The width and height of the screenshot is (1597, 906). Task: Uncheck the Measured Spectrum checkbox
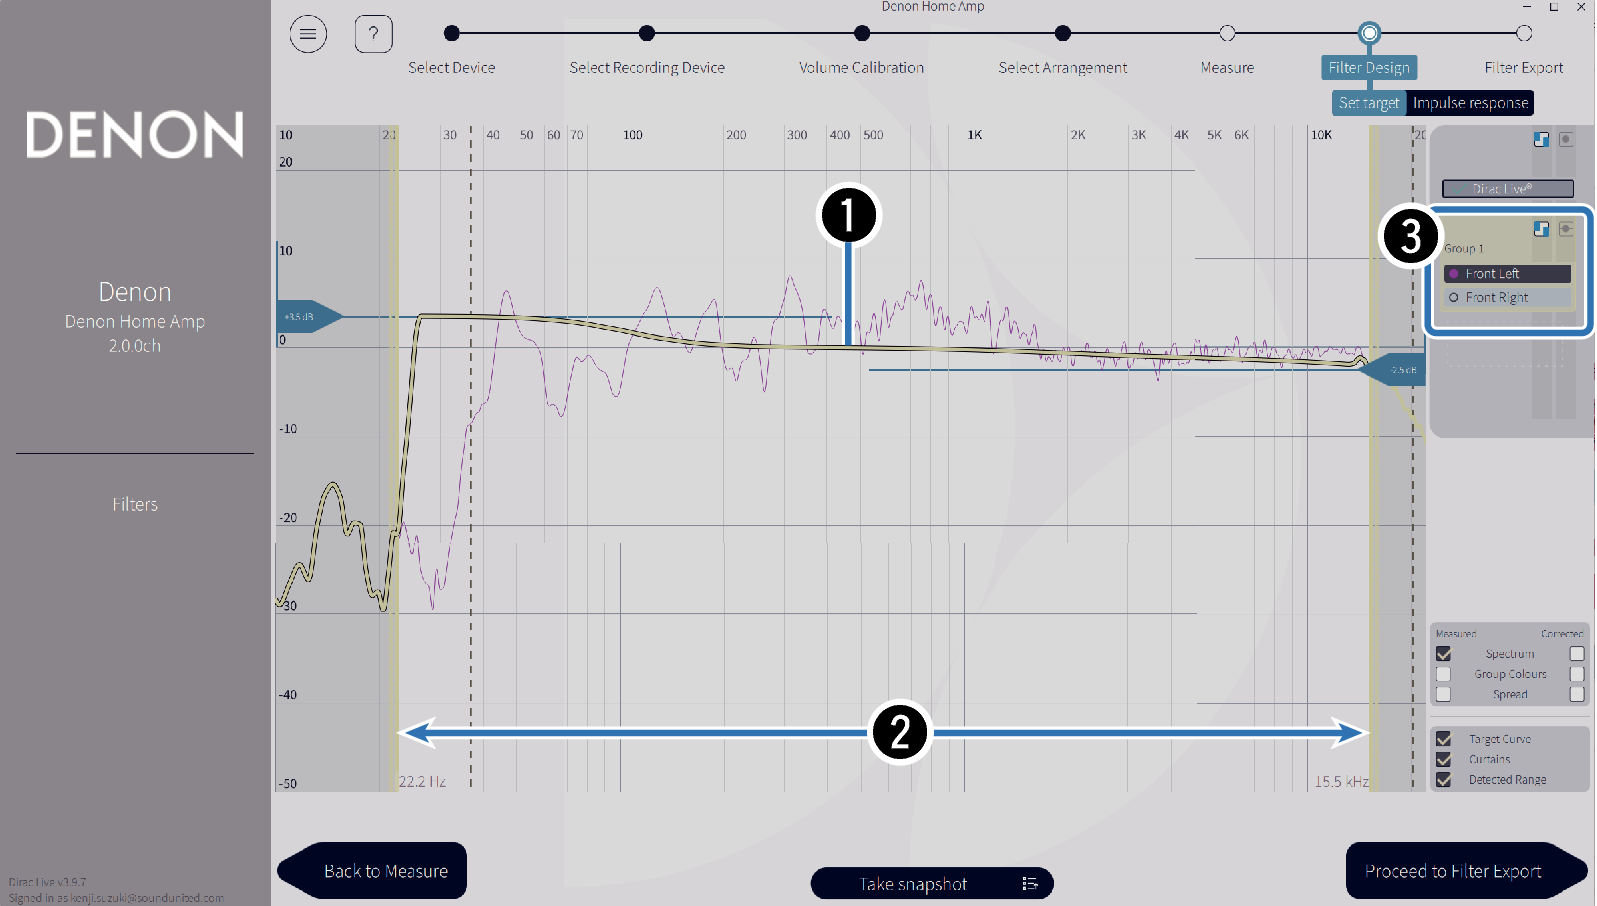tap(1443, 654)
